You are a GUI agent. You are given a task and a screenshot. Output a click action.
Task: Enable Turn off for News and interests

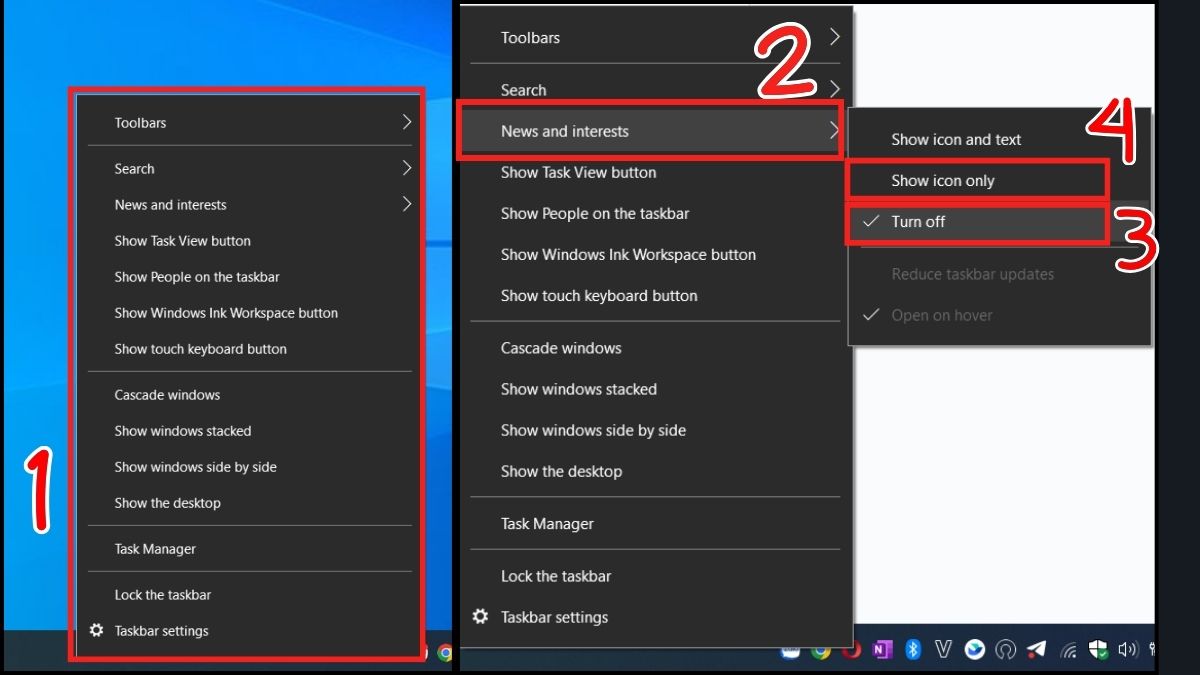(975, 222)
